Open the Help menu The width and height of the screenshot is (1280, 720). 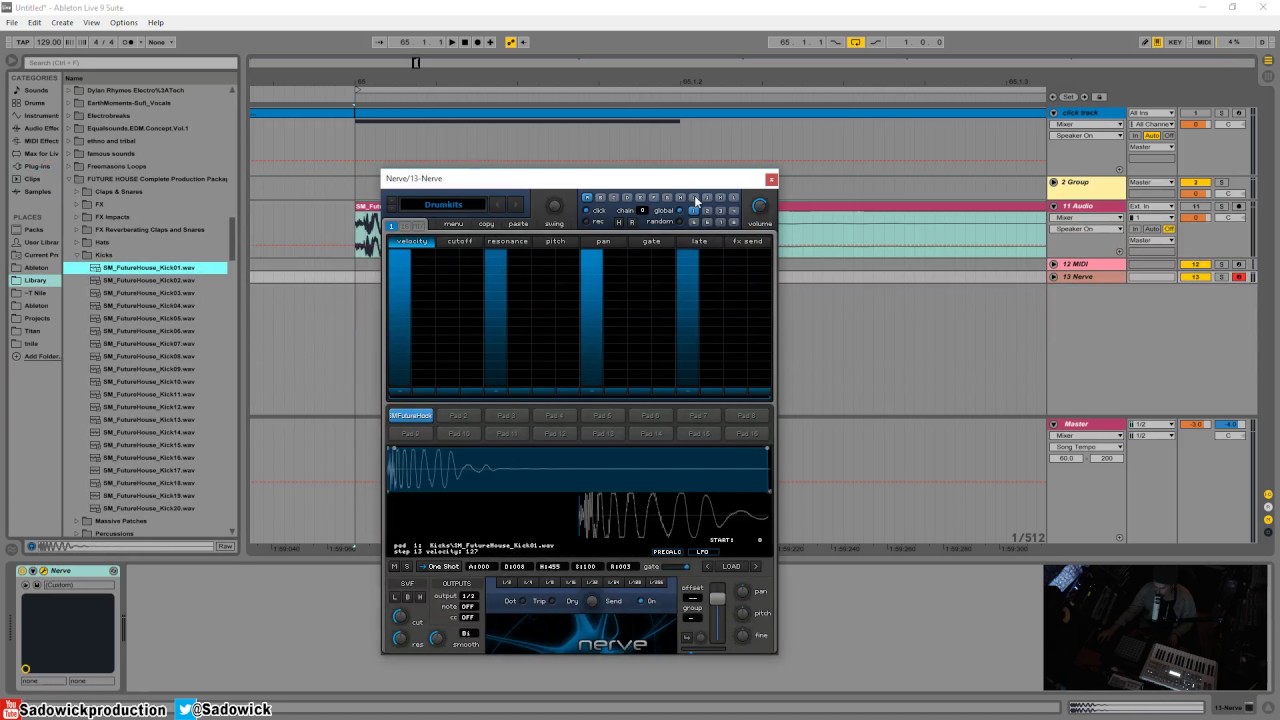point(156,22)
